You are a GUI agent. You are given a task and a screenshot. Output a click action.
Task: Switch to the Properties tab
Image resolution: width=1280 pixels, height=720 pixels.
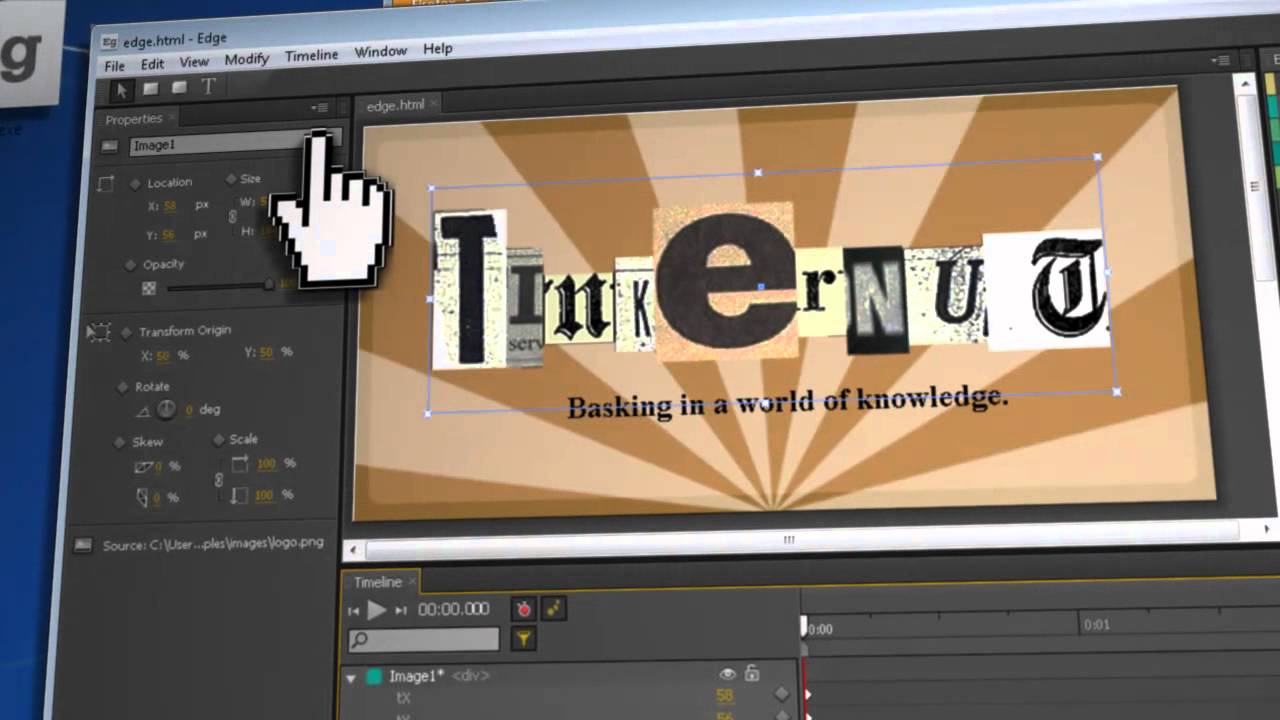click(133, 120)
